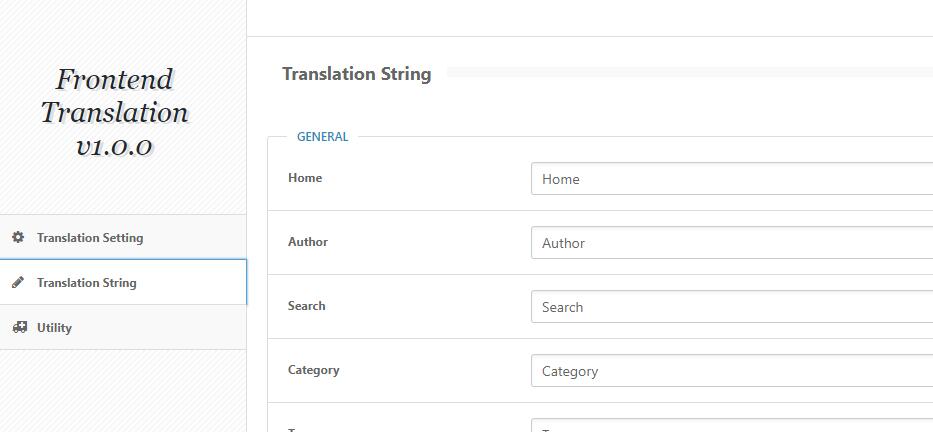Focus the Home translation input field
Image resolution: width=933 pixels, height=432 pixels.
point(731,179)
